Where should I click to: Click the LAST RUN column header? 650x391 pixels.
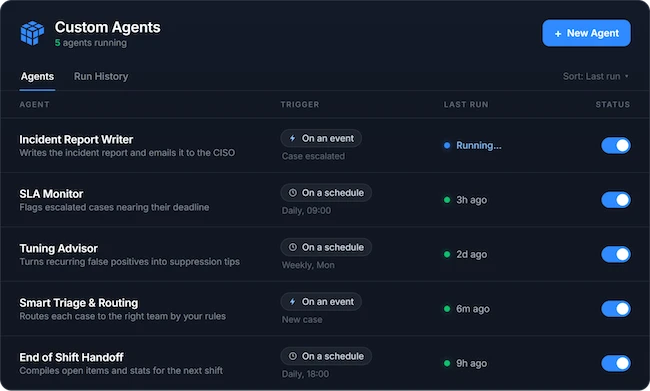pyautogui.click(x=466, y=104)
